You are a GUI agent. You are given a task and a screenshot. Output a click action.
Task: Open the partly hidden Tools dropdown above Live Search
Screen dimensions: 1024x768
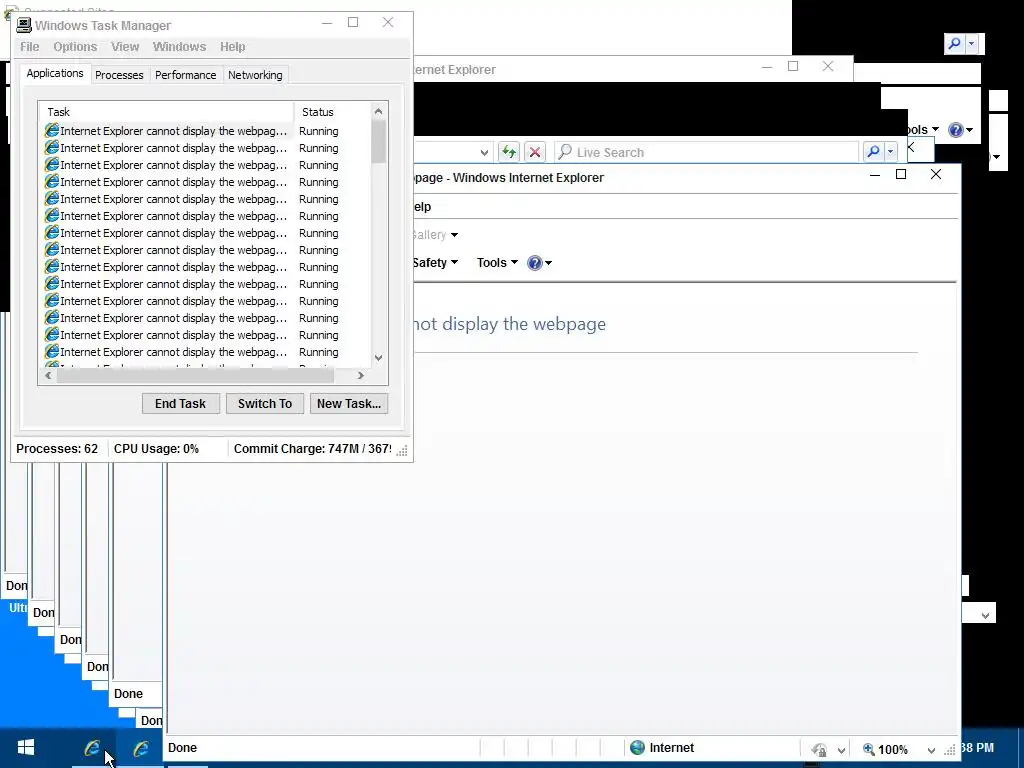point(921,129)
